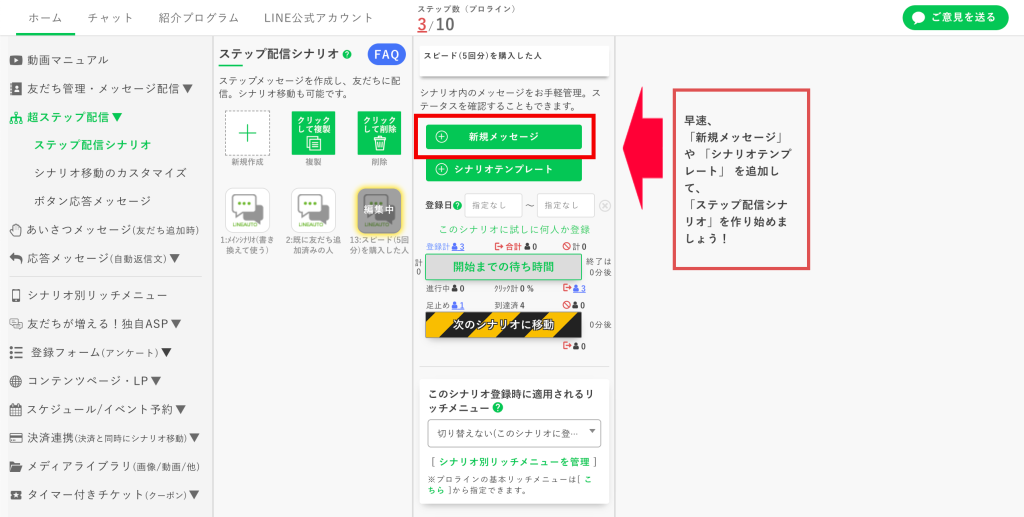Expand 友だちが増える!独自ASP menu
Image resolution: width=1024 pixels, height=517 pixels.
[95, 324]
